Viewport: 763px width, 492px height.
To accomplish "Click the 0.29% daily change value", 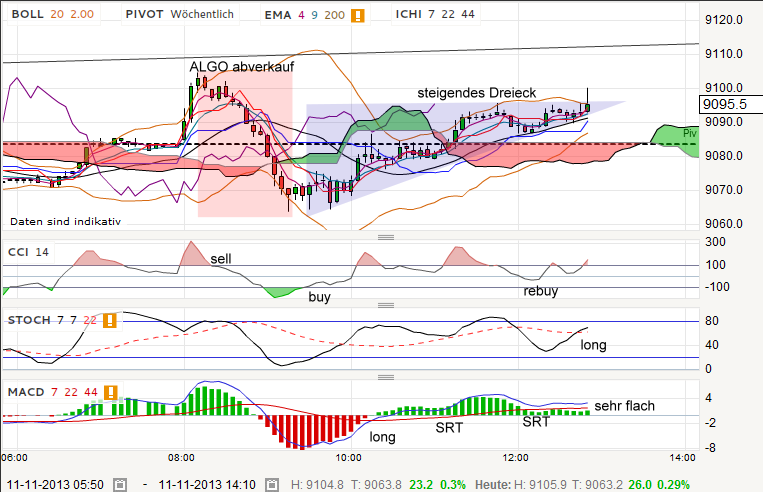I will point(673,485).
